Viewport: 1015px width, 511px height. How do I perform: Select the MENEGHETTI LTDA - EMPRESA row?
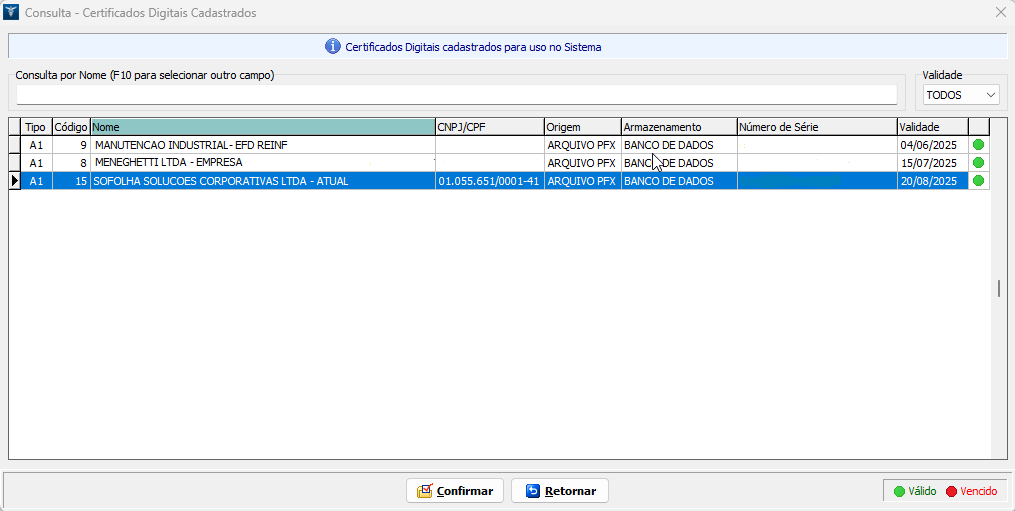coord(262,163)
